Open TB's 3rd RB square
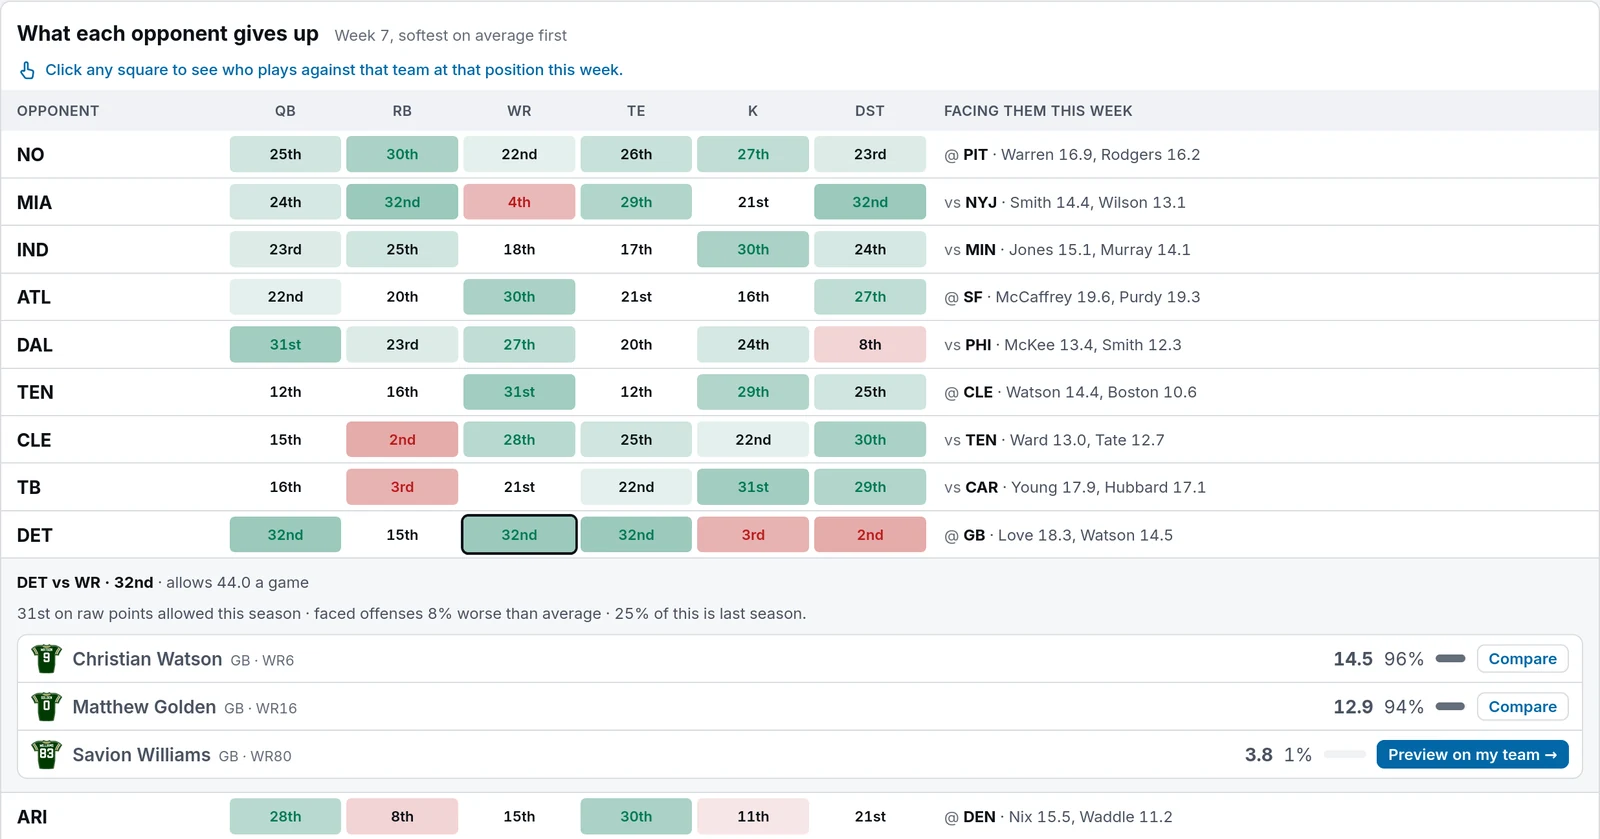The image size is (1600, 839). pos(402,487)
